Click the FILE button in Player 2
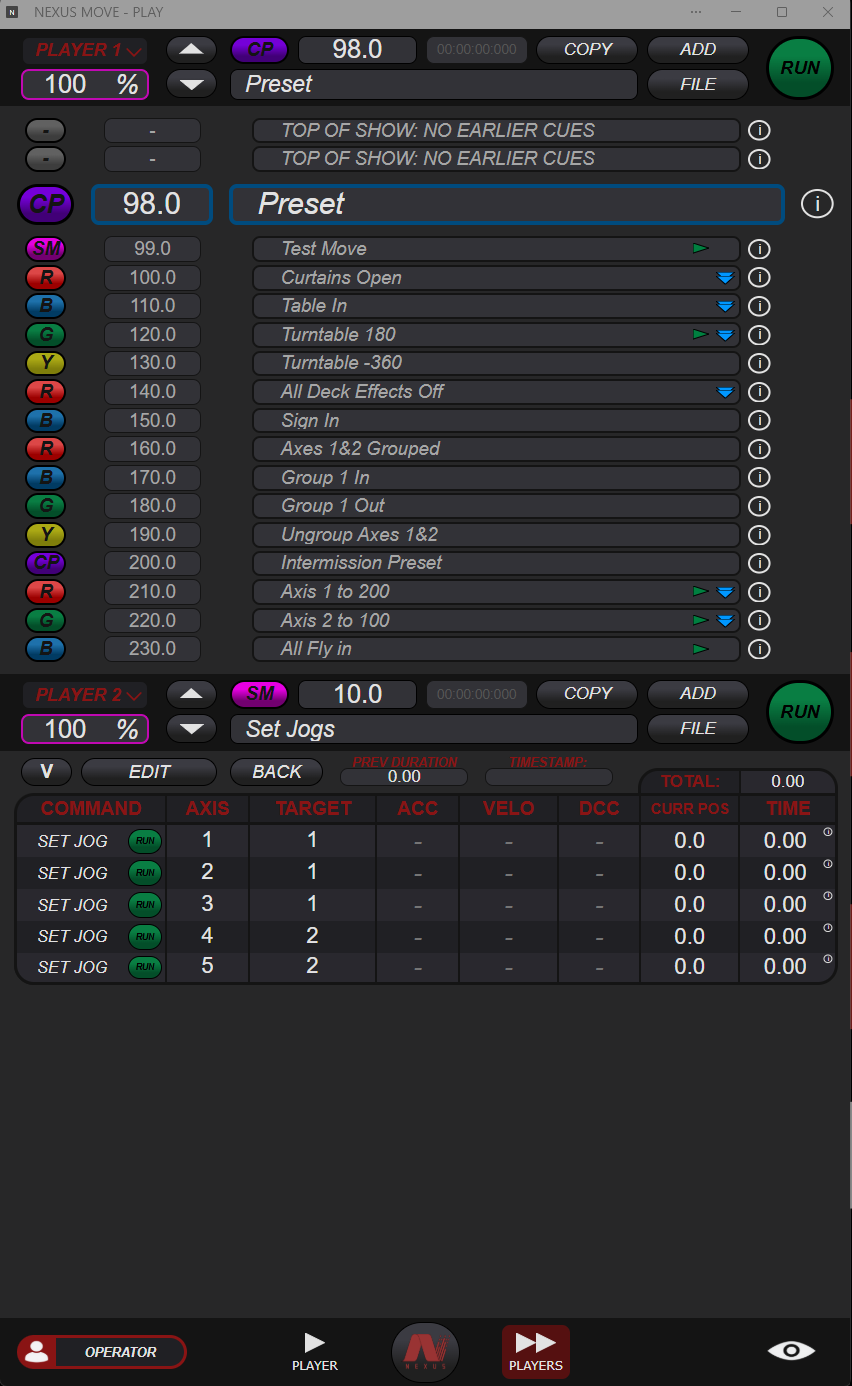Image resolution: width=852 pixels, height=1386 pixels. click(x=698, y=728)
